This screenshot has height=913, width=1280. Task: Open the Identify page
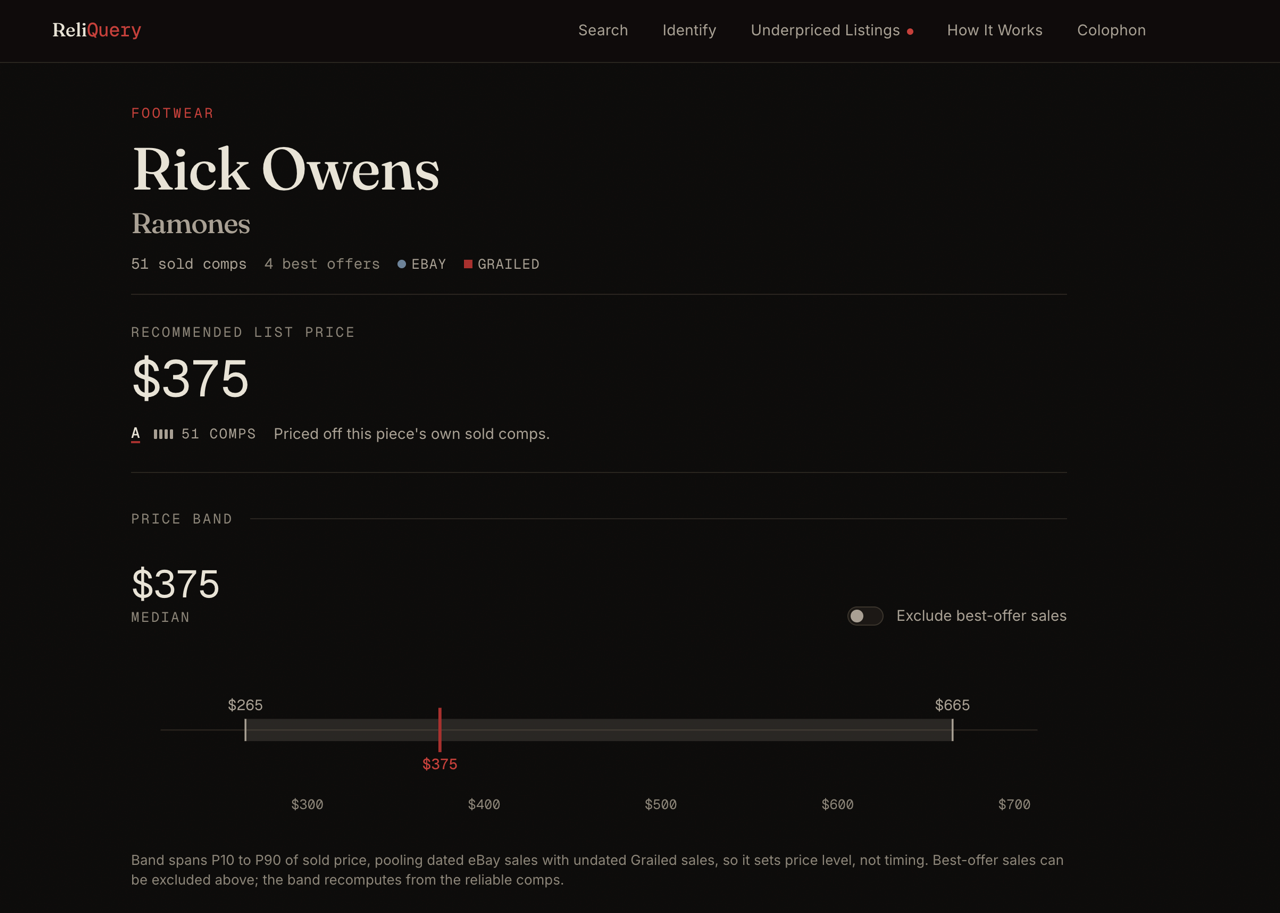pos(689,30)
